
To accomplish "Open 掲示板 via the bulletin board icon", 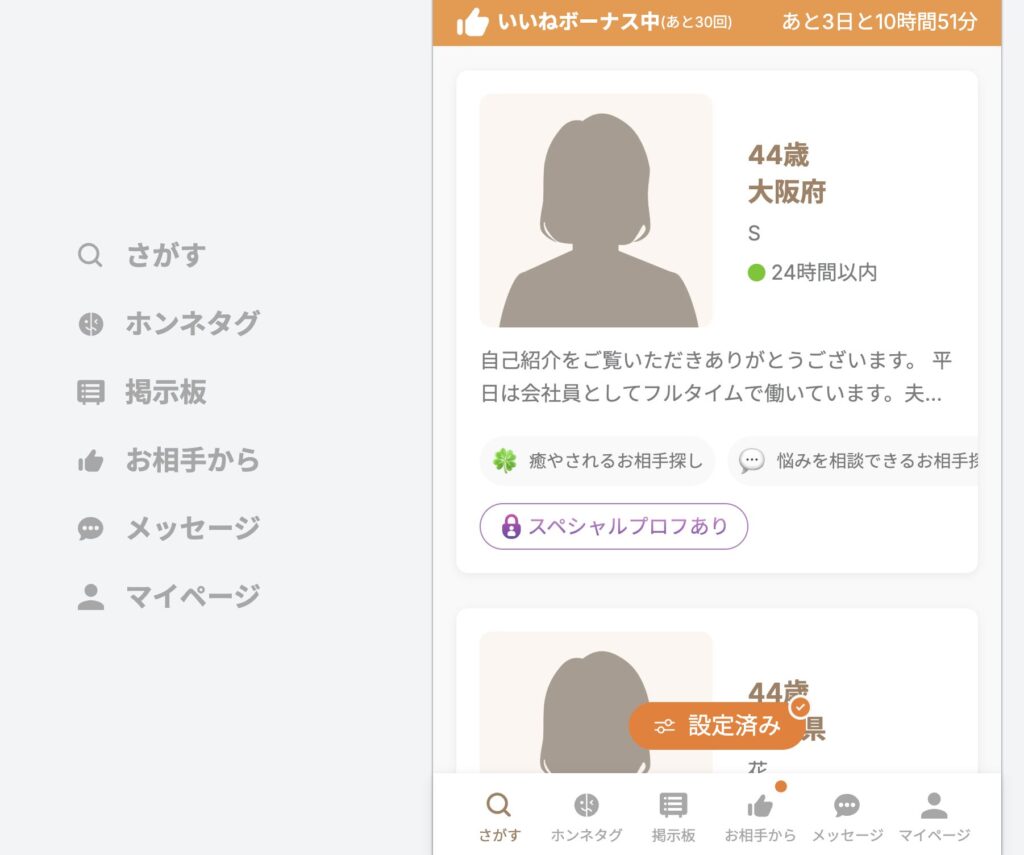I will [673, 803].
